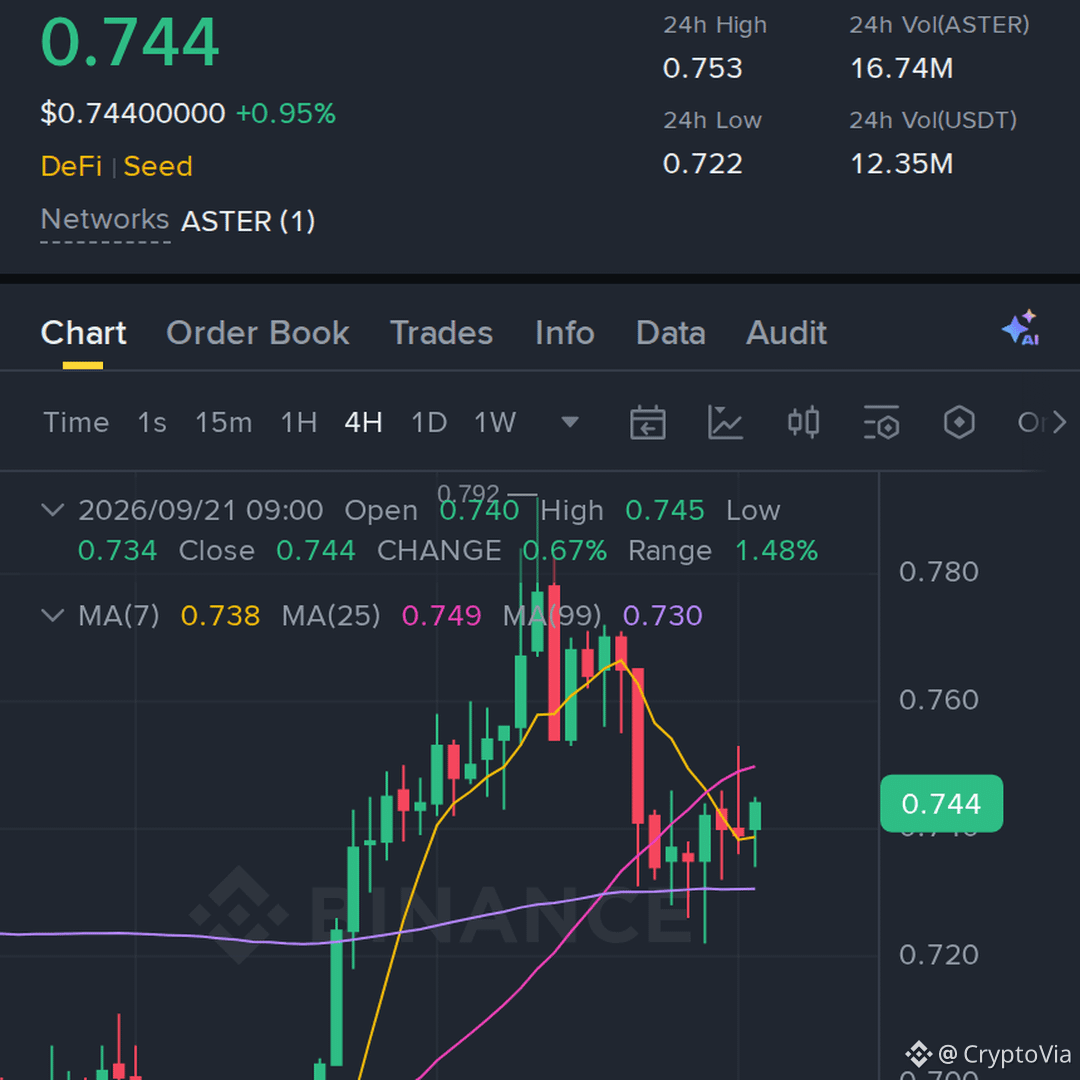Collapse the MA indicator values row
The image size is (1080, 1080).
[53, 615]
